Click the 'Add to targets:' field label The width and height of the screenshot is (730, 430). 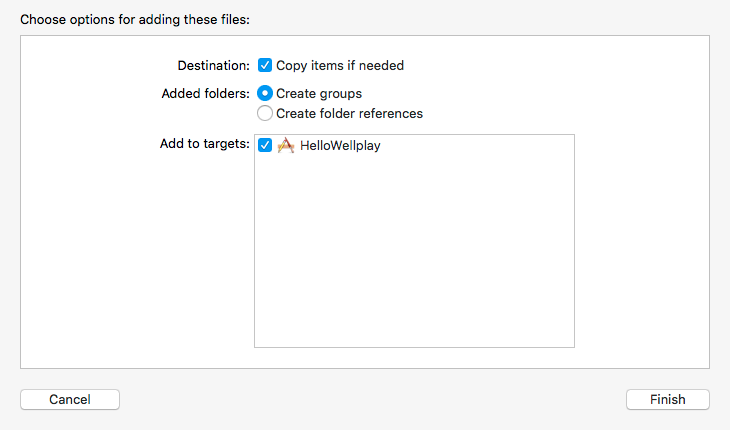(205, 144)
